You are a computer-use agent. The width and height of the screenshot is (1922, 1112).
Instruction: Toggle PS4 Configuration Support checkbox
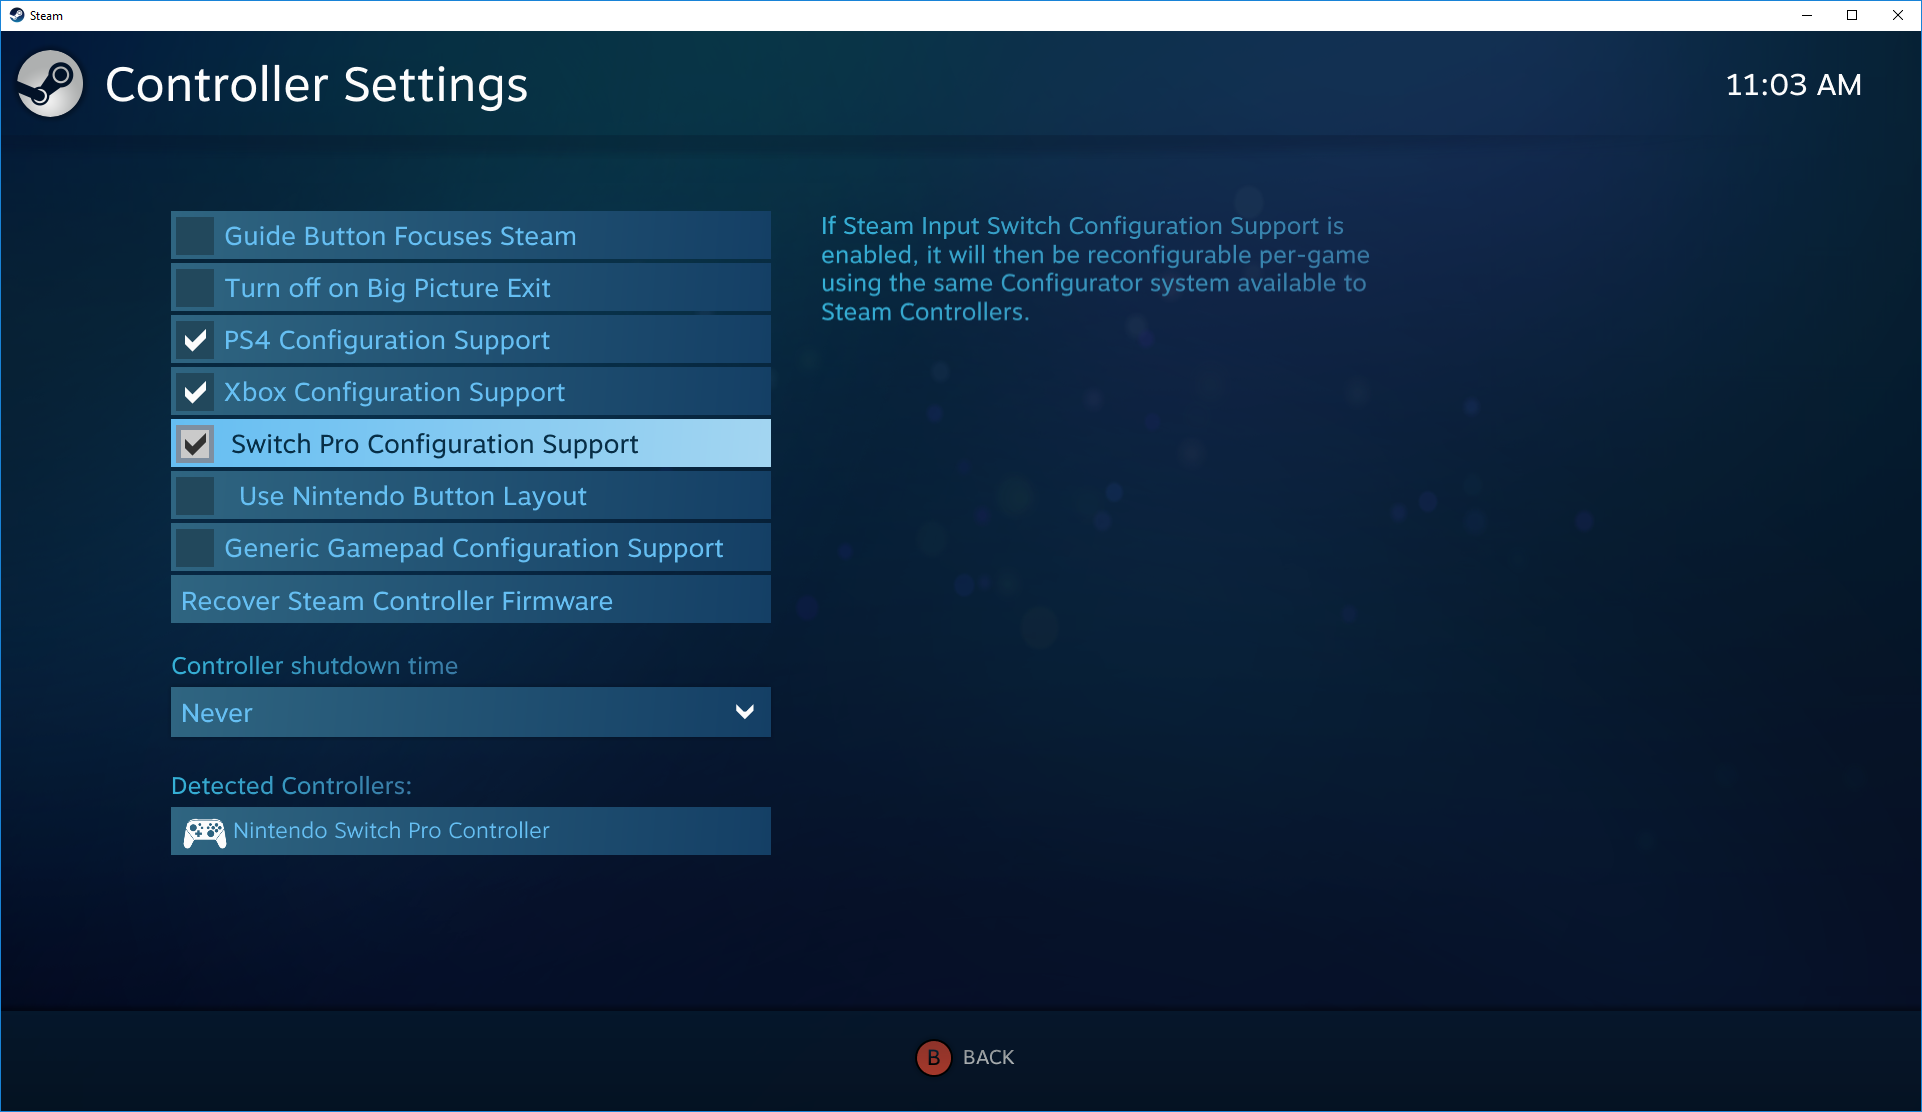pos(197,340)
